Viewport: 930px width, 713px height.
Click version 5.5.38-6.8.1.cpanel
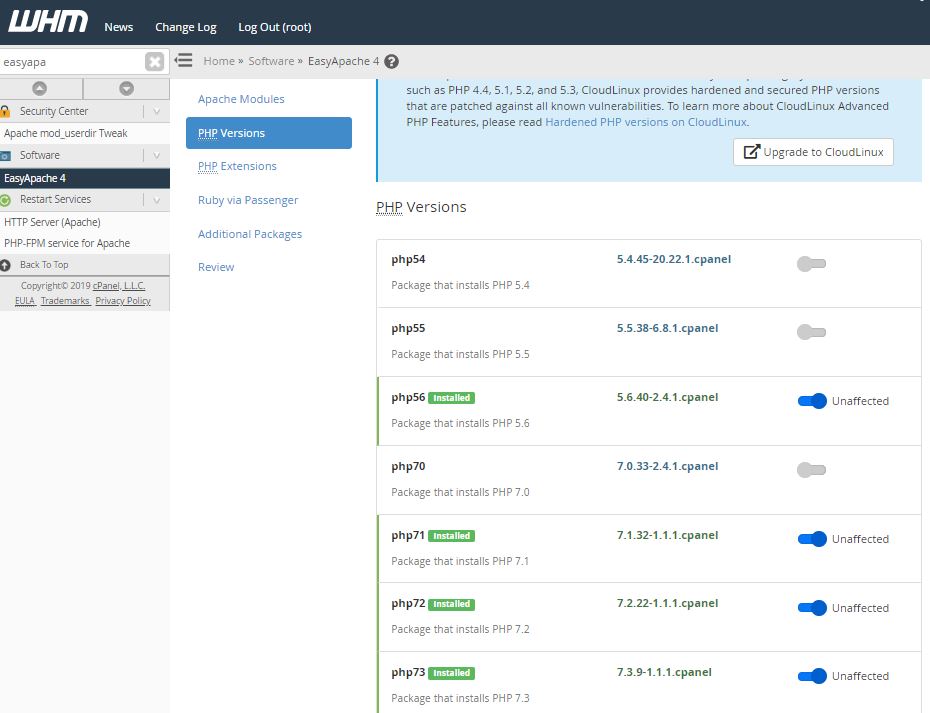pos(667,328)
